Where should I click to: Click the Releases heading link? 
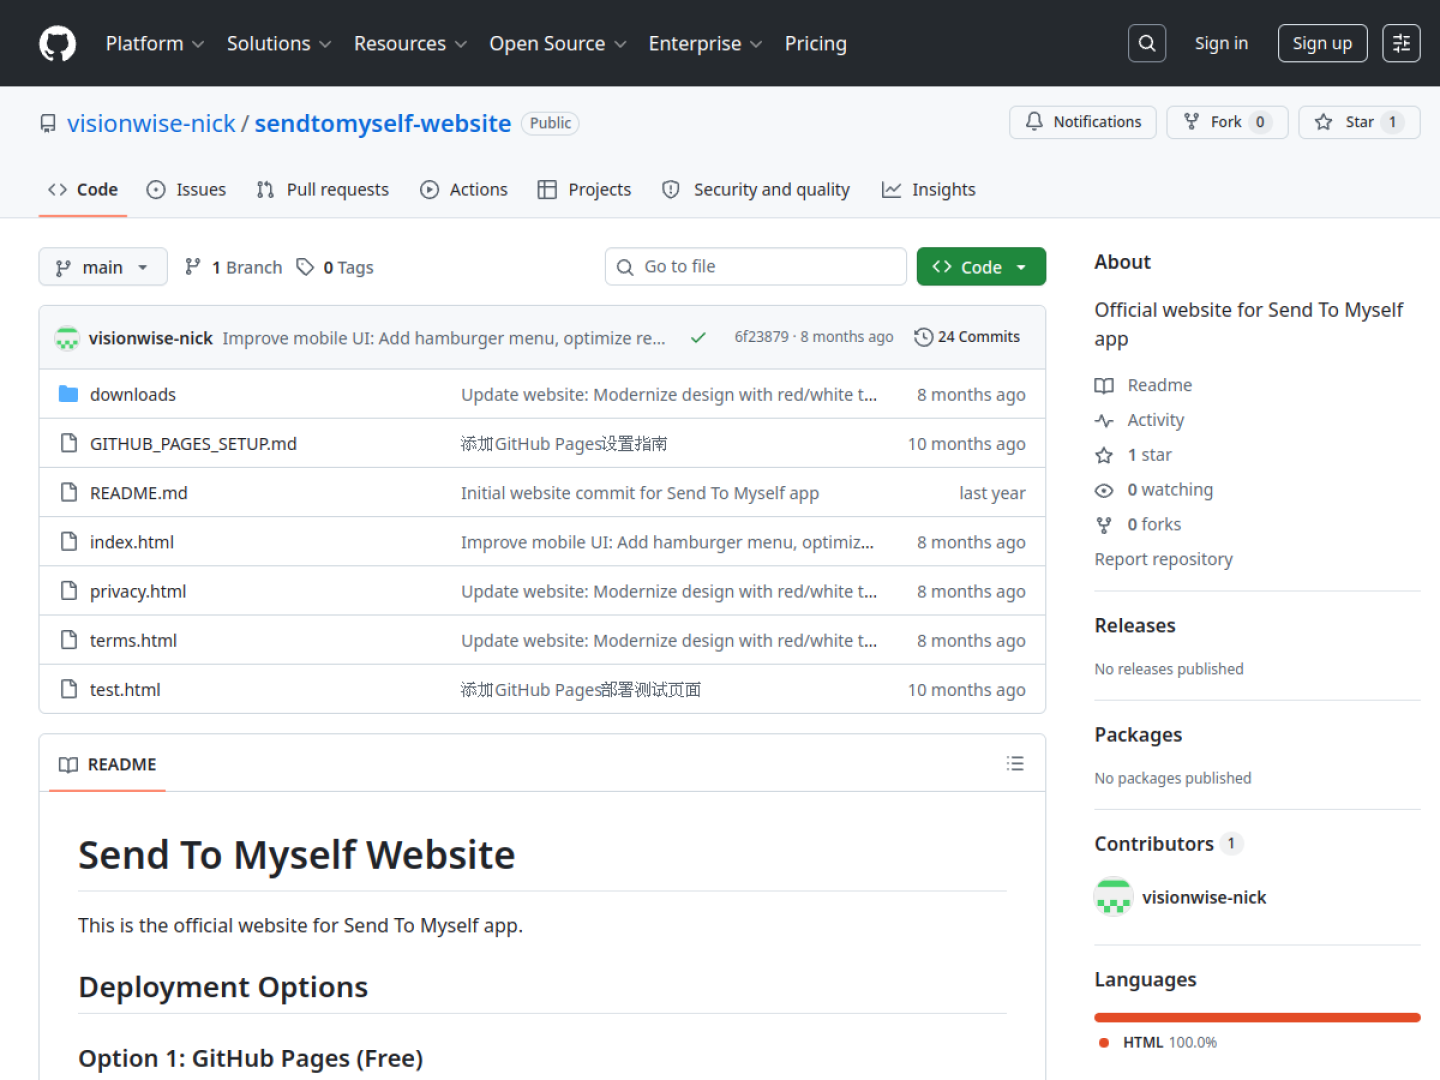tap(1135, 625)
